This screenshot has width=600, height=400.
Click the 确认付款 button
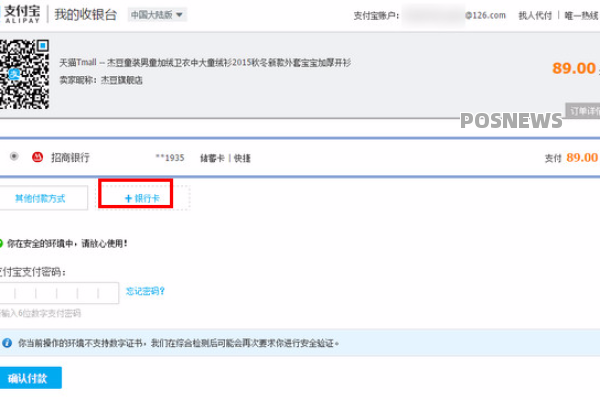click(x=29, y=378)
